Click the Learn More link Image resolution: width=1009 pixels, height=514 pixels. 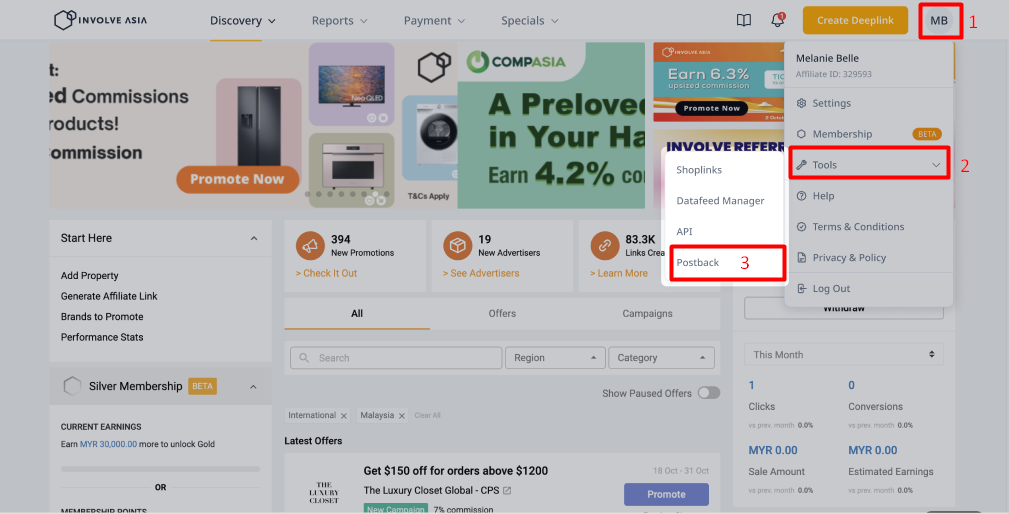[619, 273]
